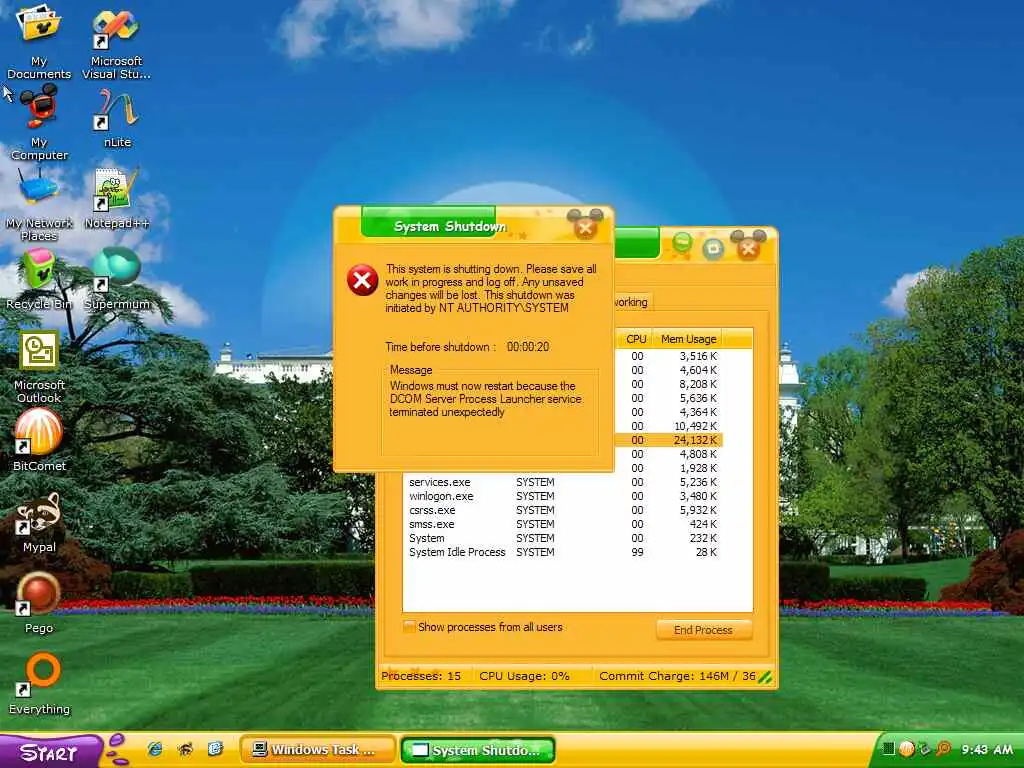This screenshot has height=768, width=1024.
Task: Click the green CPU meter tray icon
Action: coord(888,749)
